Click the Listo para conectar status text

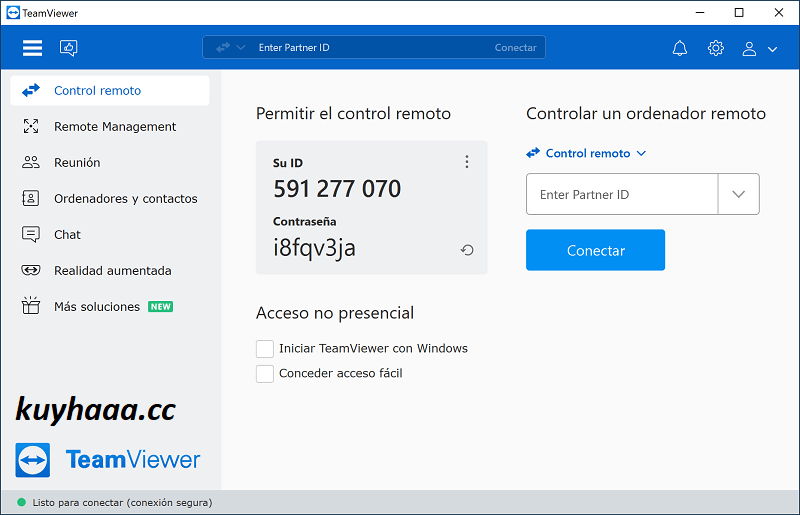click(x=122, y=503)
